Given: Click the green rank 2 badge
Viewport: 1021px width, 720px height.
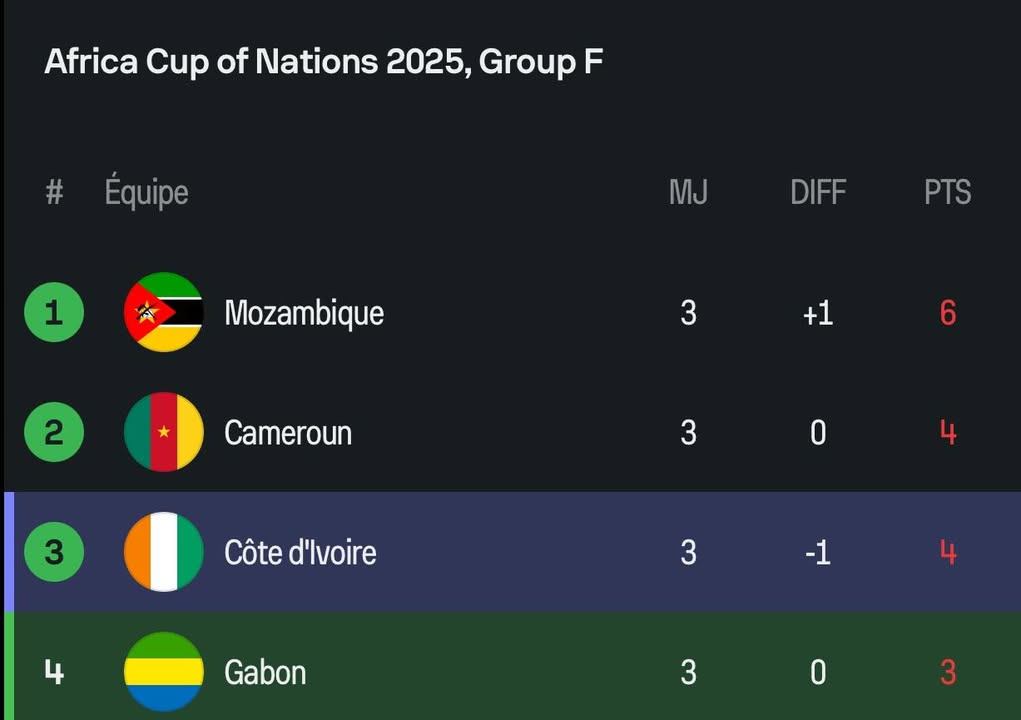Looking at the screenshot, I should point(54,432).
